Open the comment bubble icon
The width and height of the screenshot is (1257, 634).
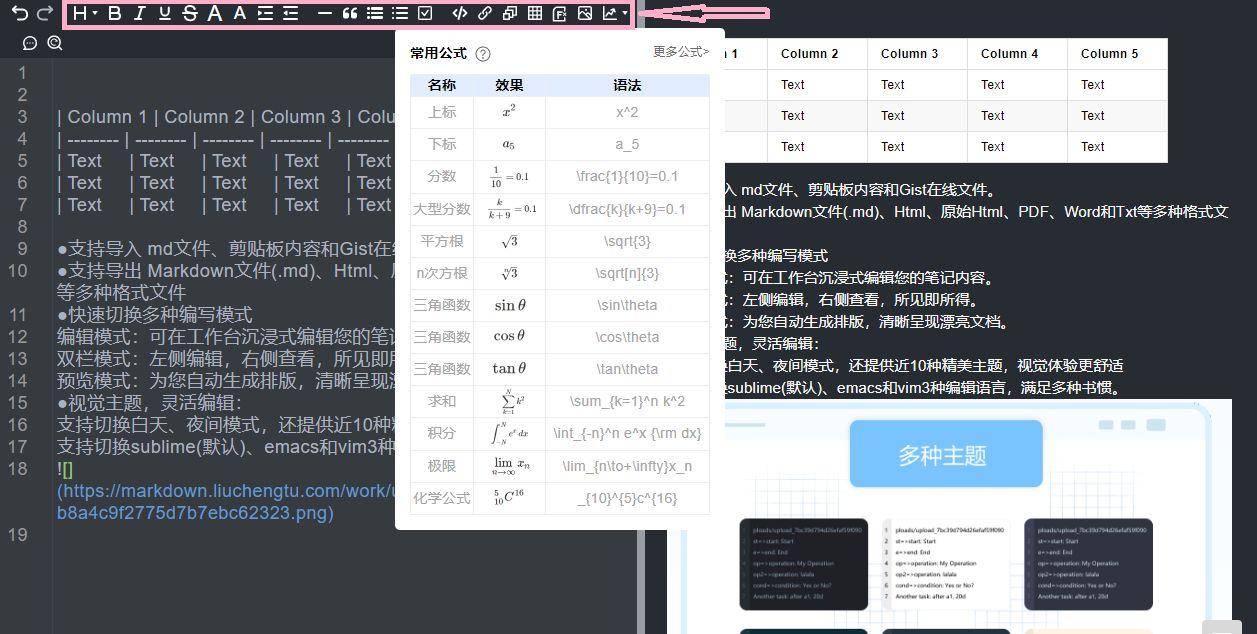[29, 43]
